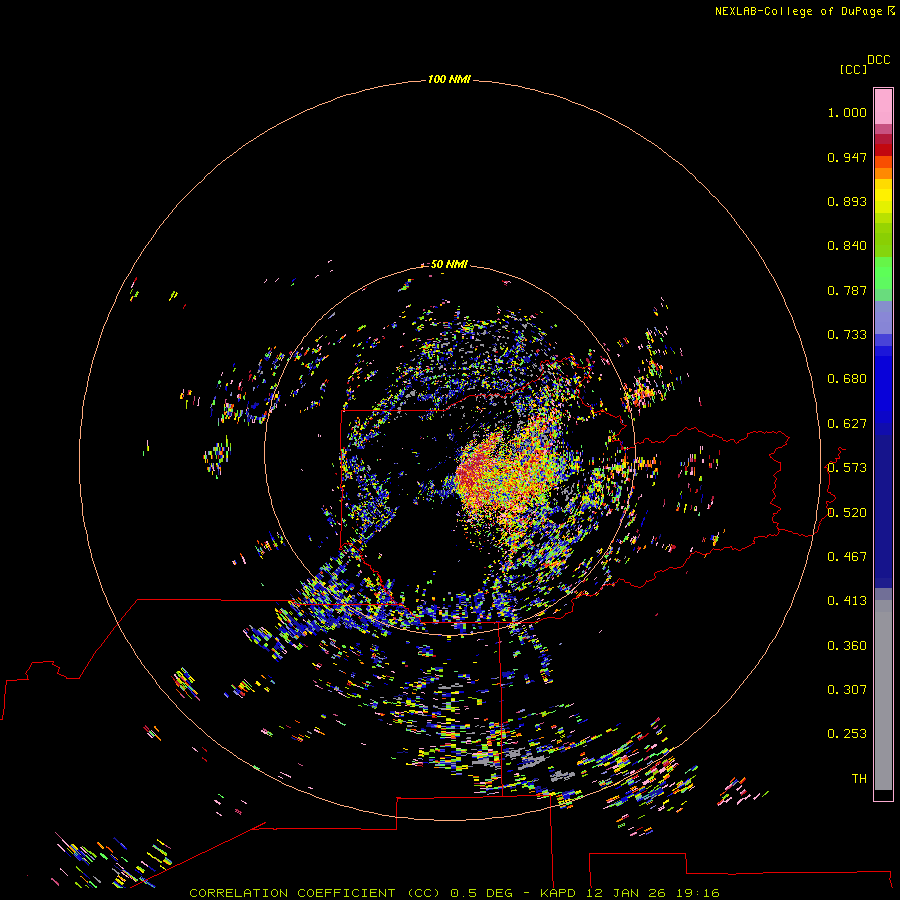The image size is (900, 900).
Task: Click the NEXLAB-College of DuPage title text
Action: [x=798, y=11]
